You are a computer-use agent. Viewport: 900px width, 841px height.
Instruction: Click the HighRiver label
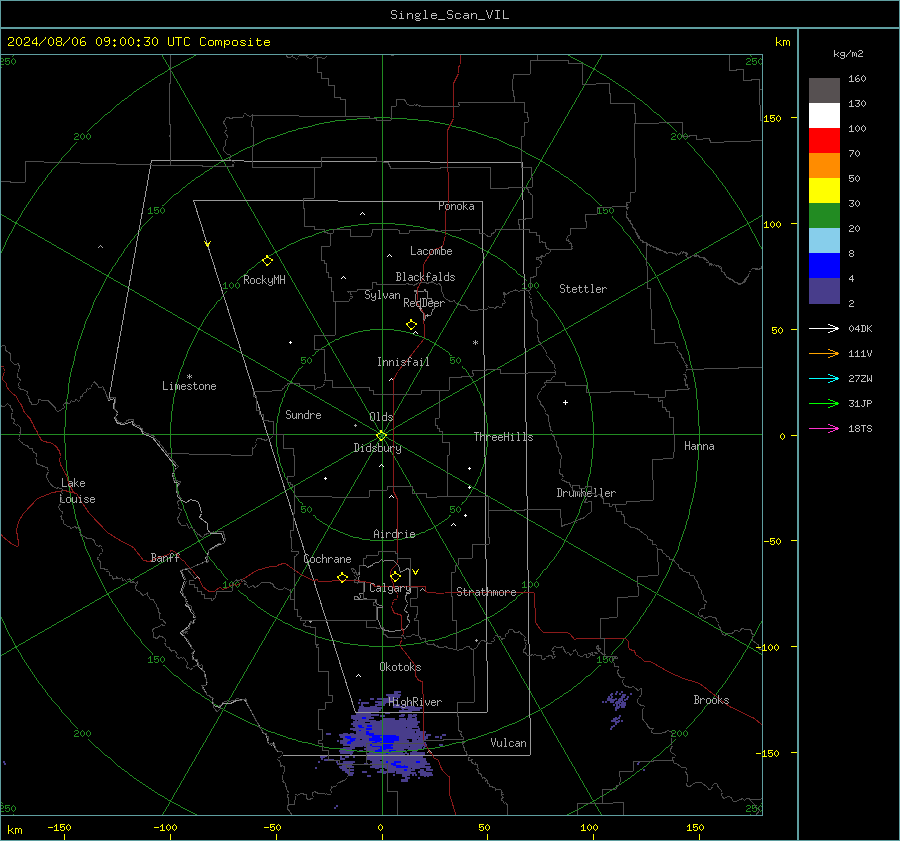tap(415, 702)
